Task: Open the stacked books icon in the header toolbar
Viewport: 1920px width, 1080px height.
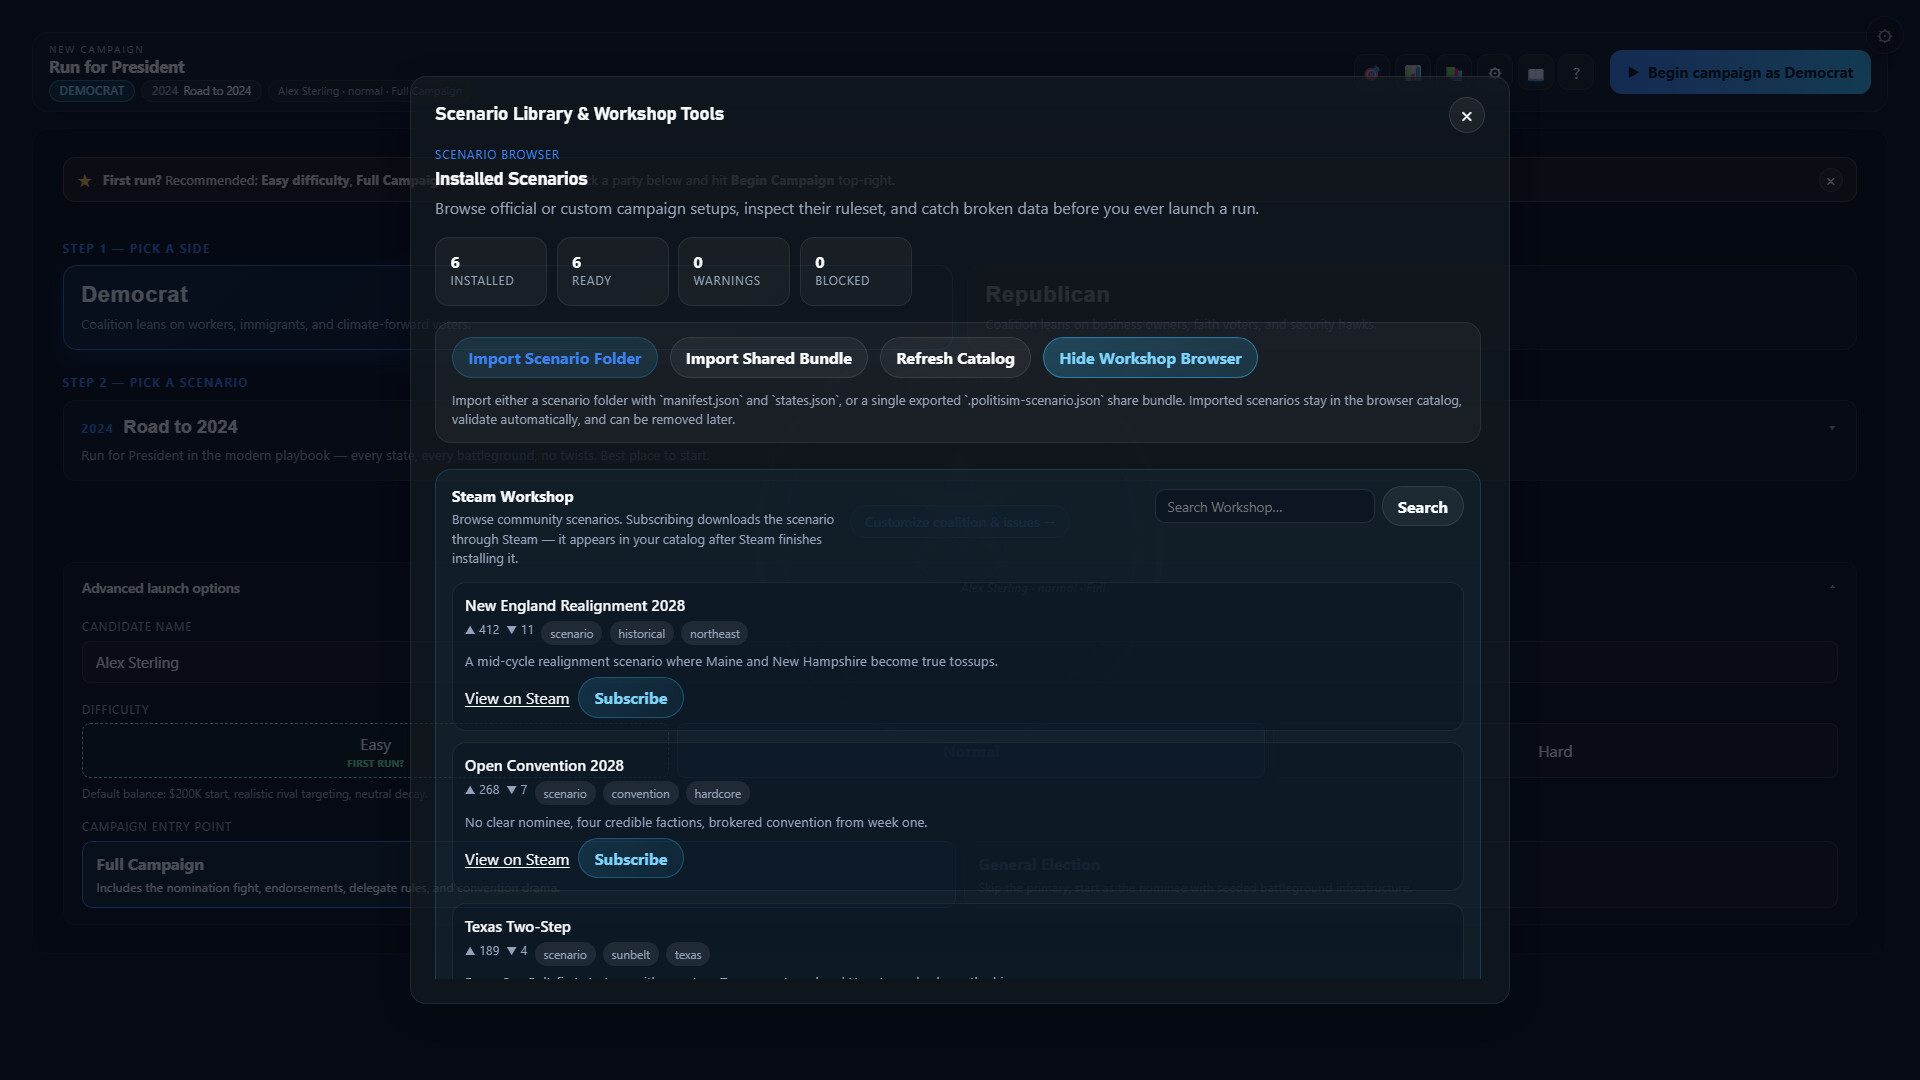Action: 1454,73
